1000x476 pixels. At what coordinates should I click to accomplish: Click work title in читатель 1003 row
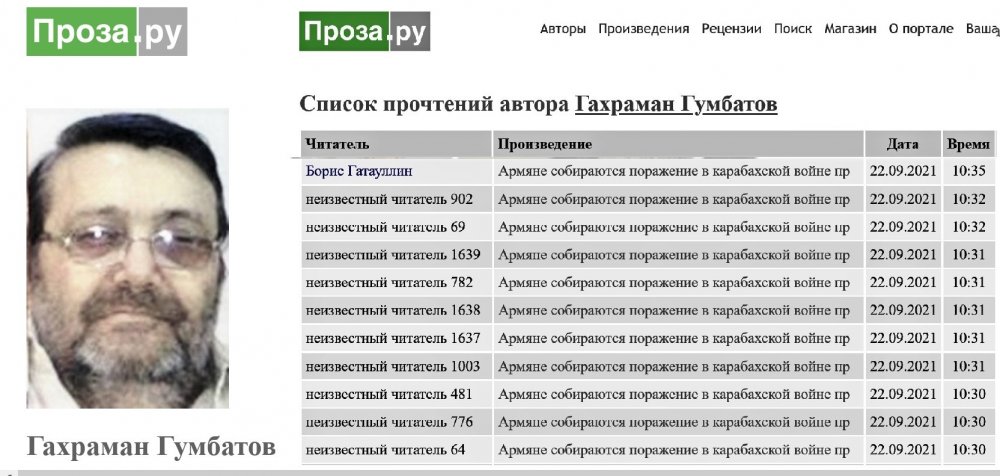point(673,366)
